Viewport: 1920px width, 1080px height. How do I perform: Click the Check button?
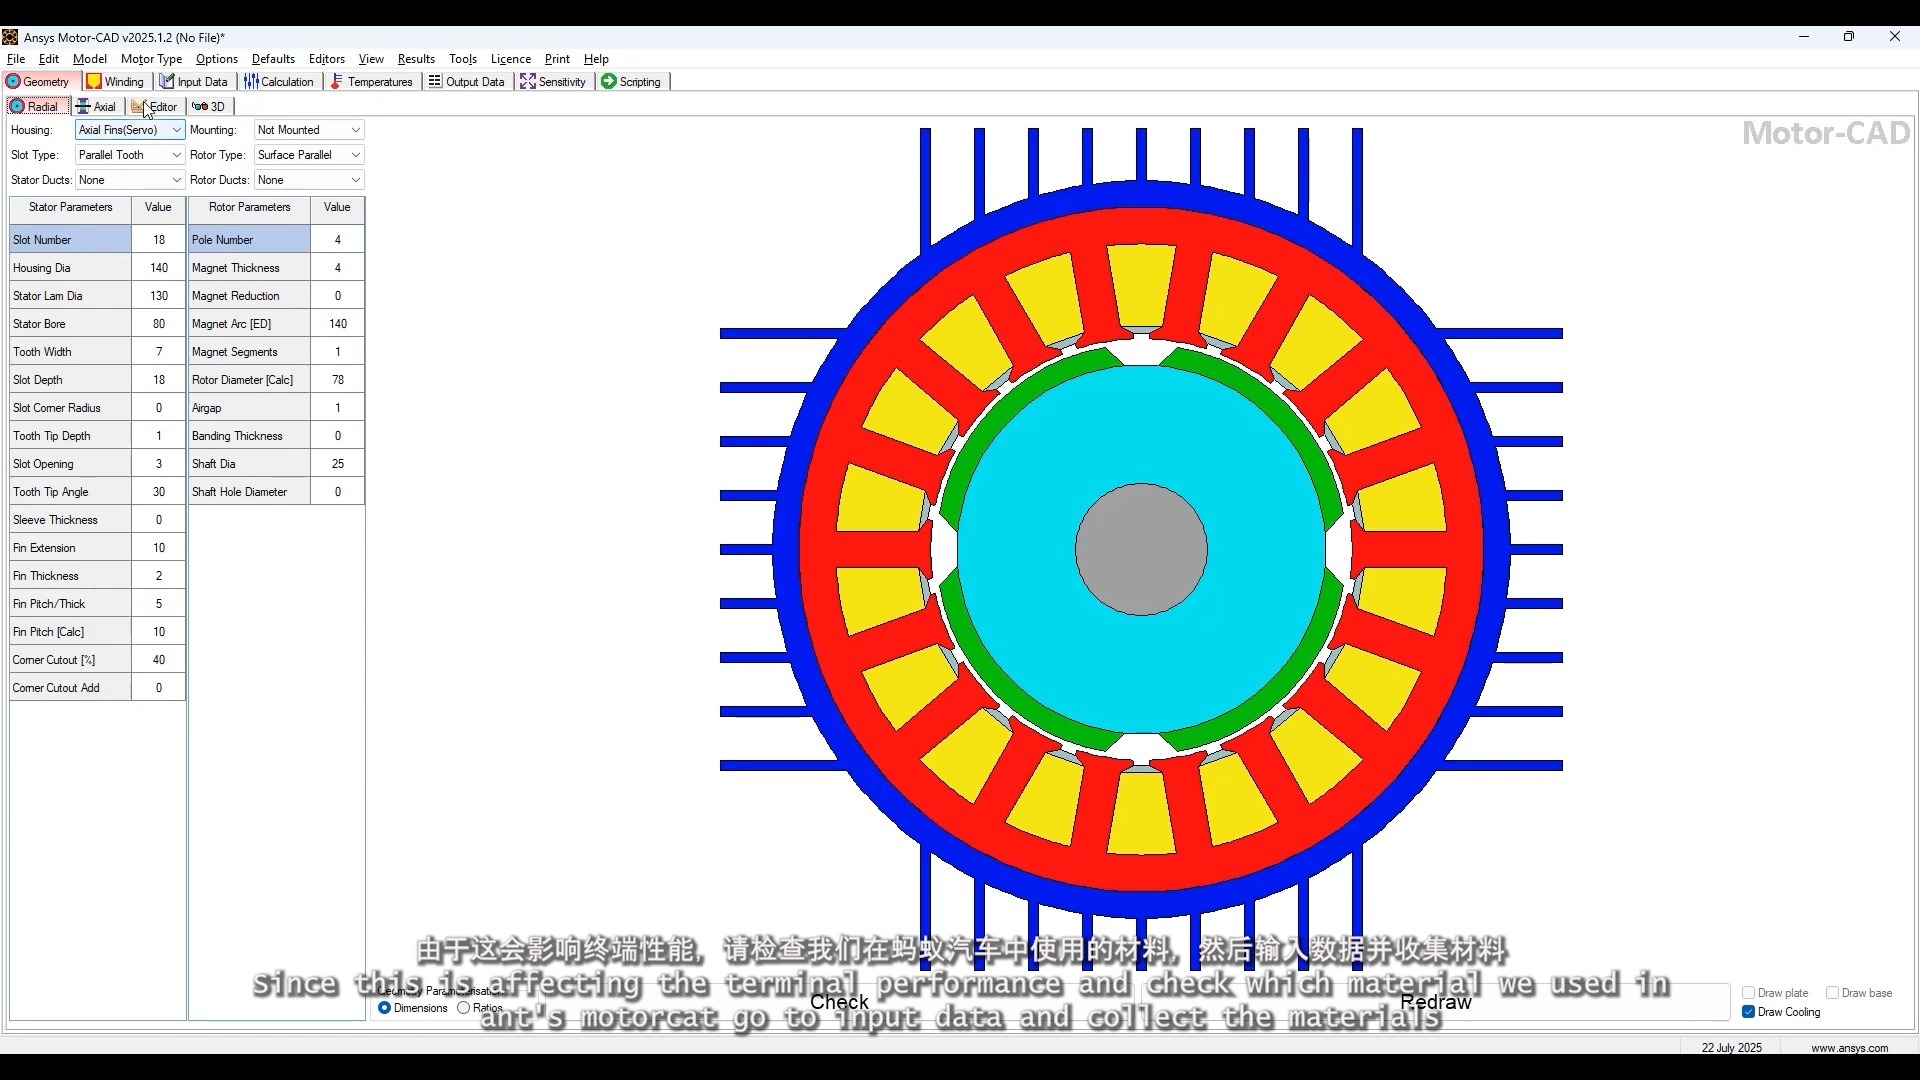click(839, 1001)
